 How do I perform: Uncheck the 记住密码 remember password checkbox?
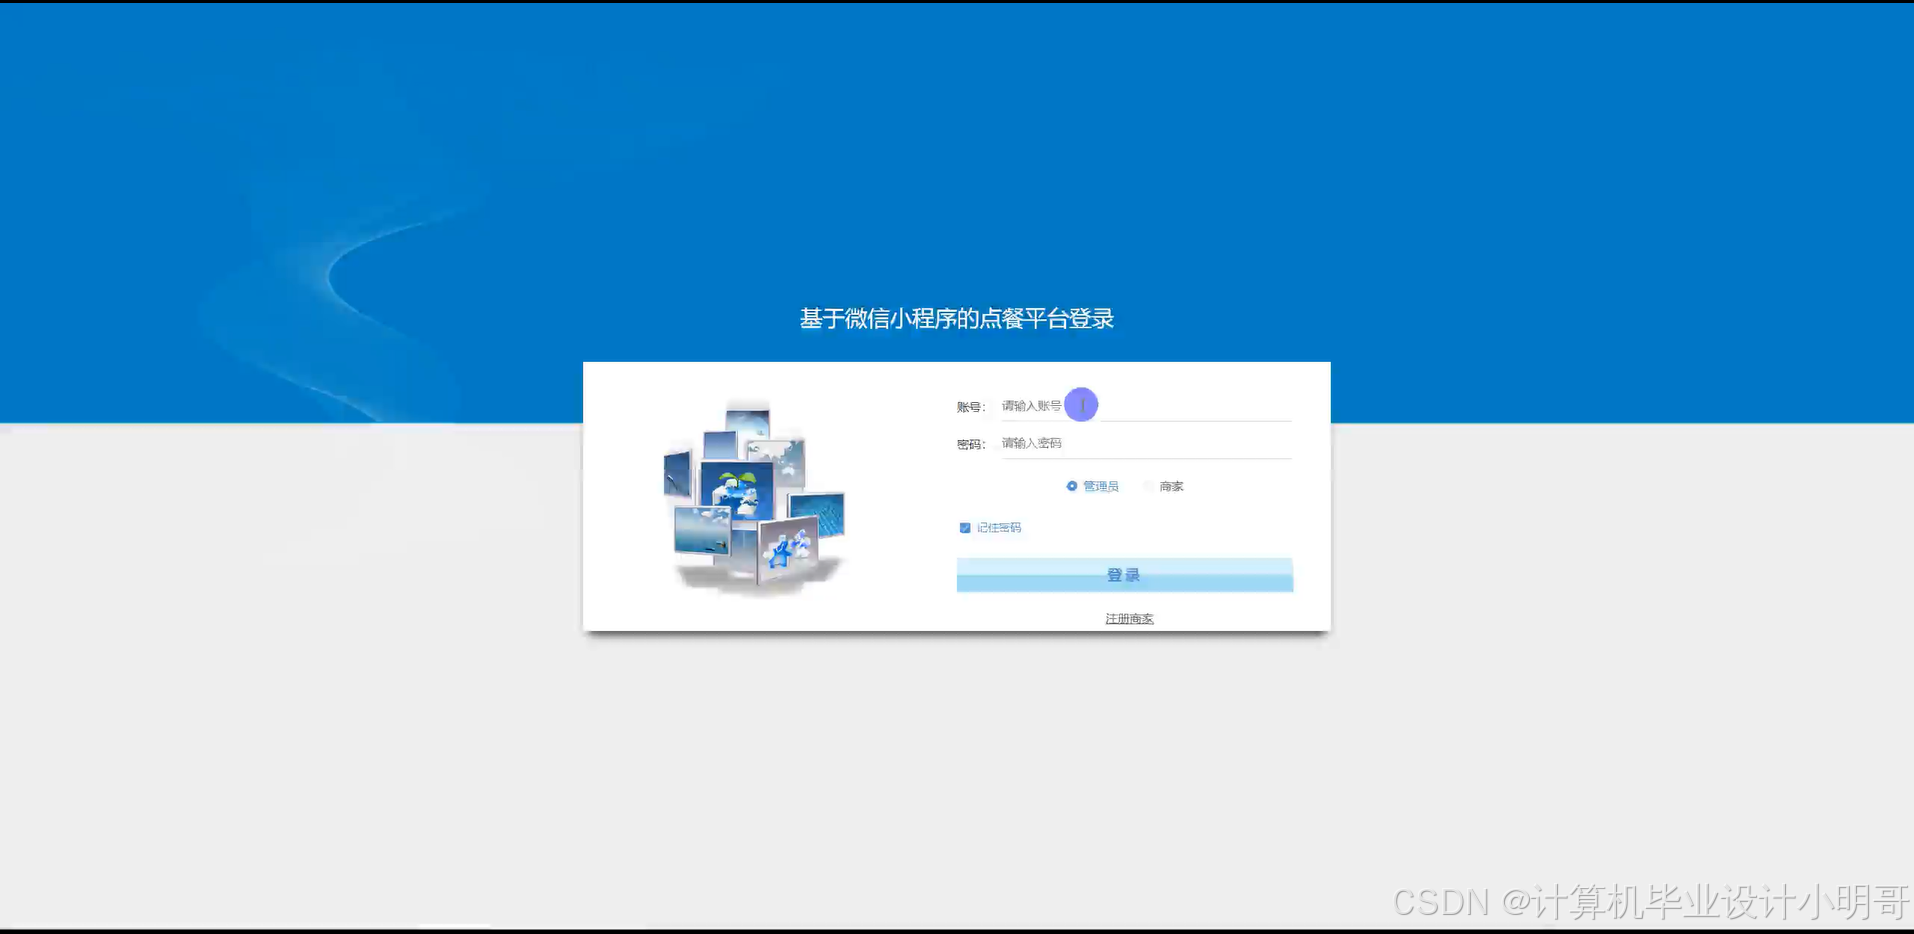pos(966,527)
